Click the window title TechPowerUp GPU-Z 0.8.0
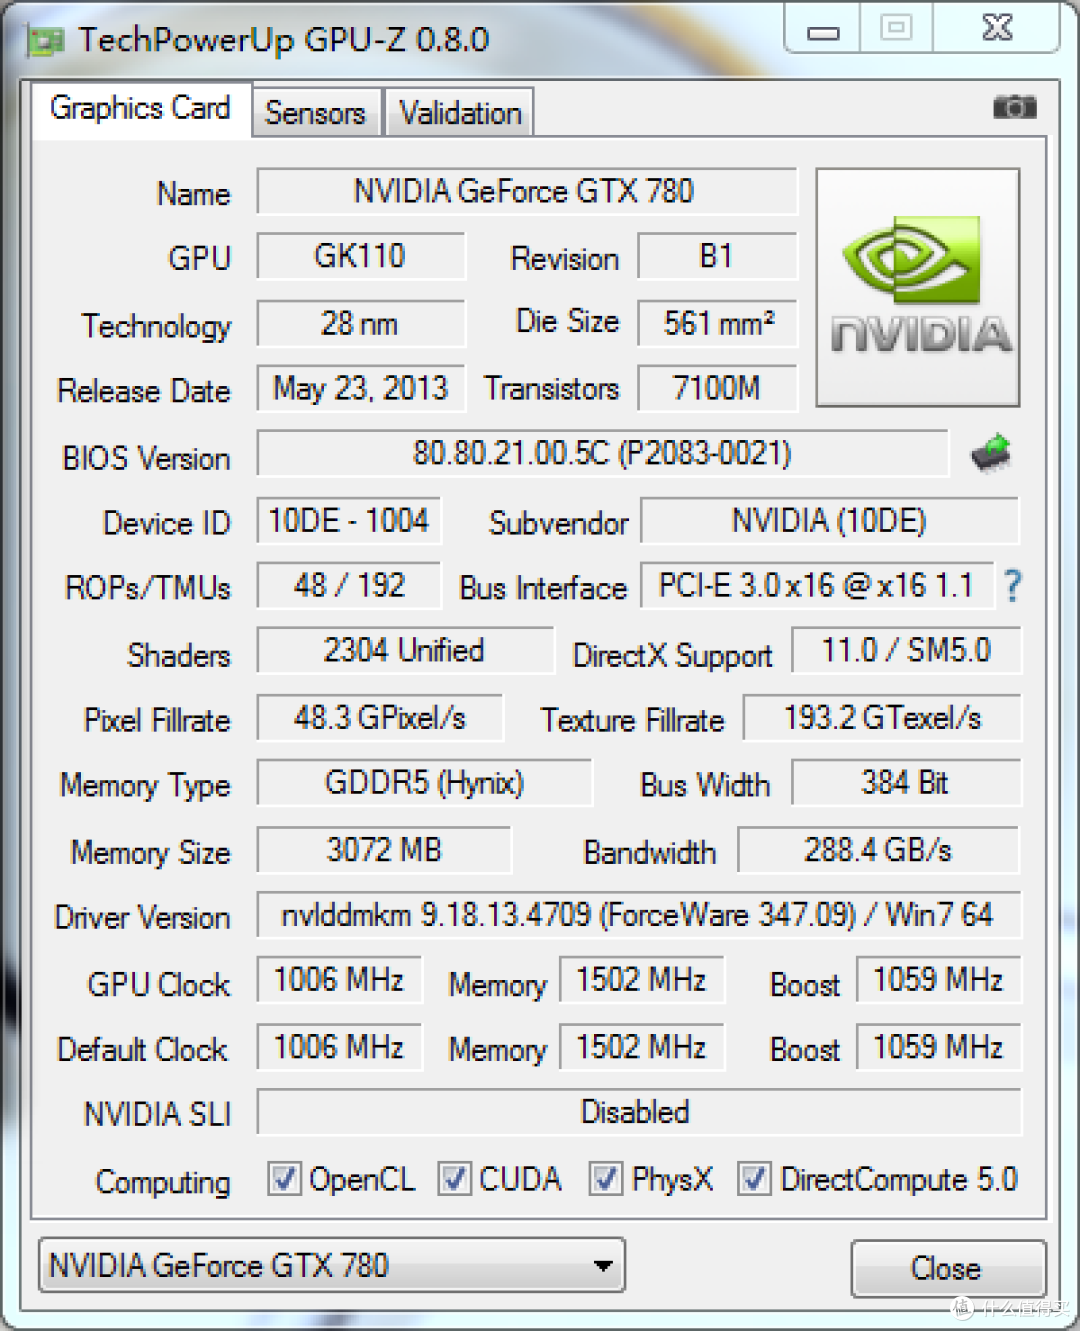Image resolution: width=1080 pixels, height=1331 pixels. (284, 40)
